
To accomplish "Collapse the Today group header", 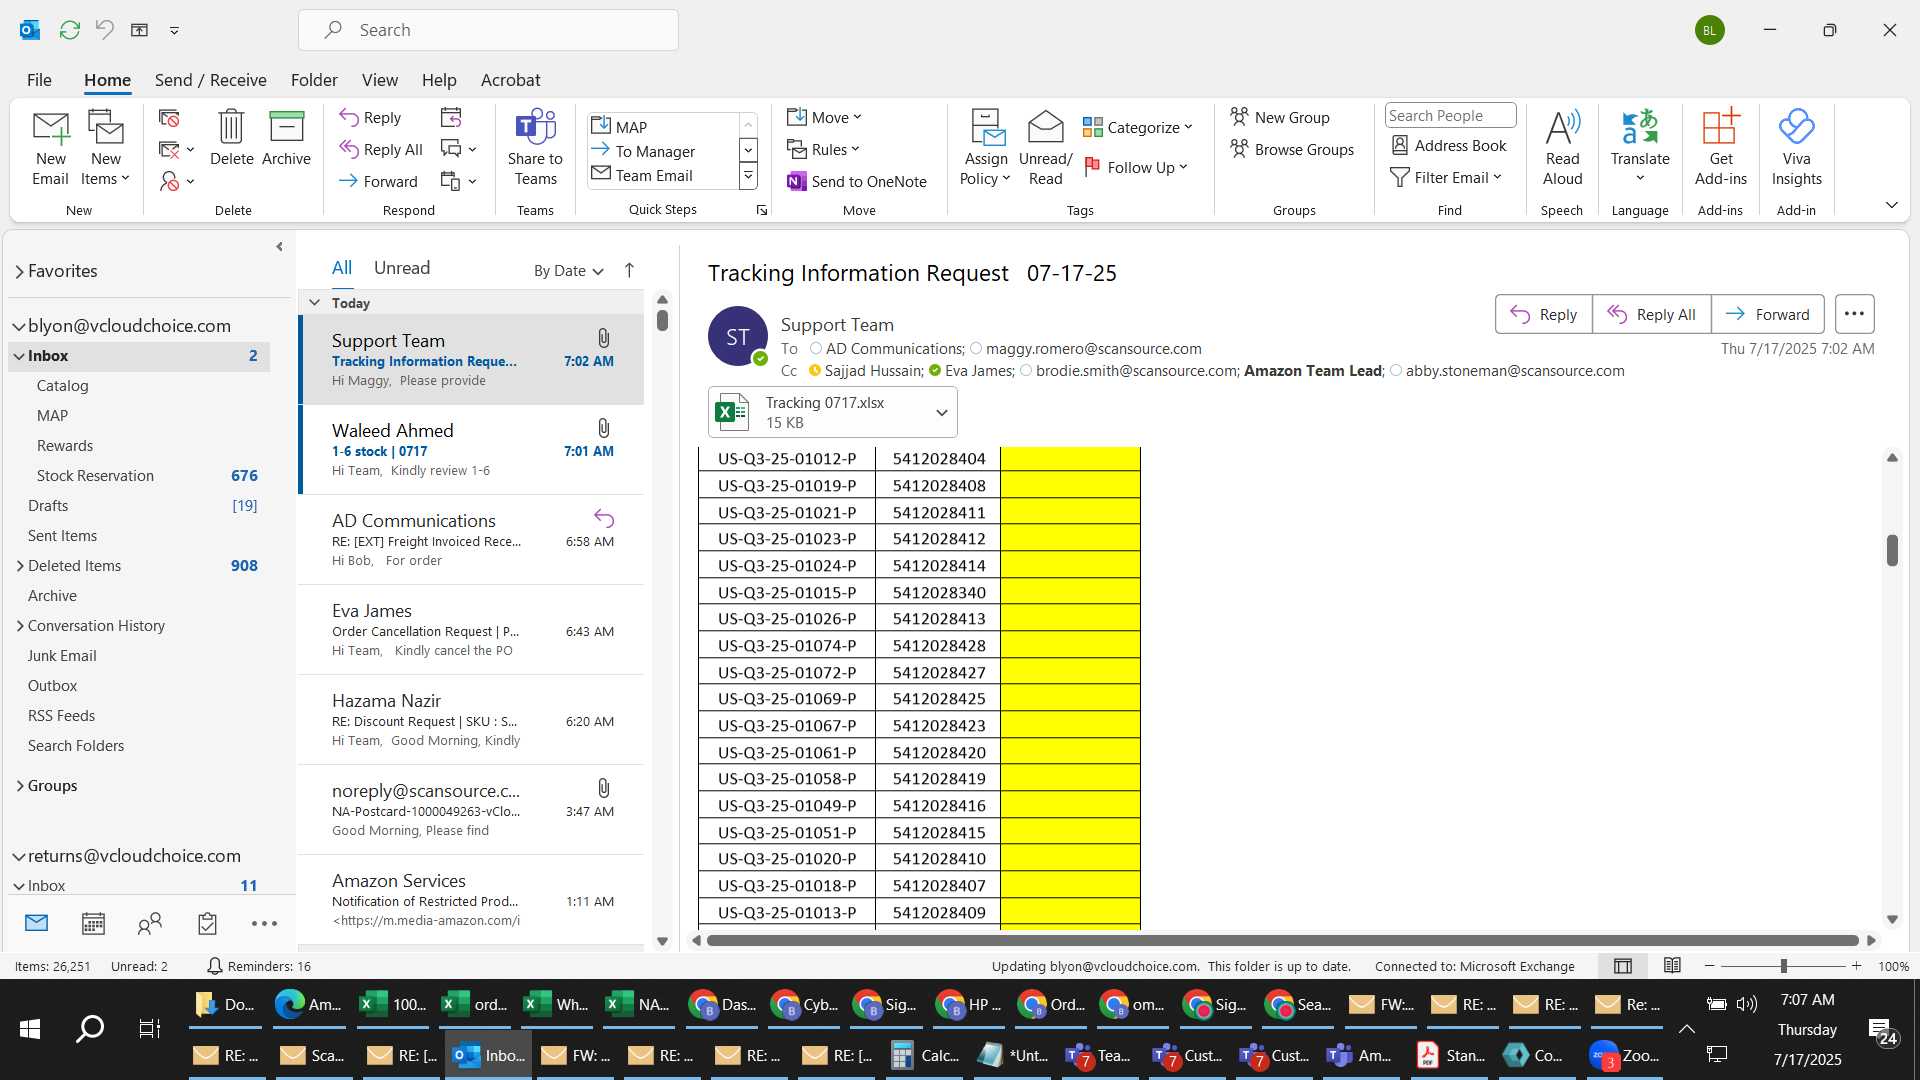I will (x=314, y=302).
